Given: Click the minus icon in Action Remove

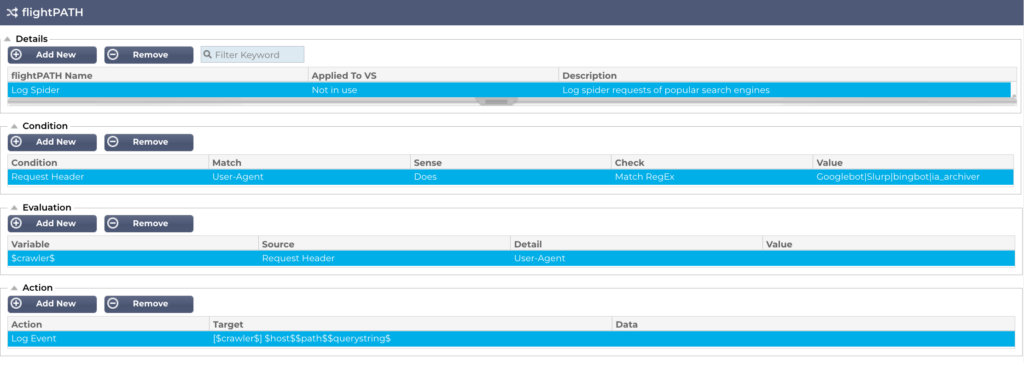Looking at the screenshot, I should pos(113,303).
